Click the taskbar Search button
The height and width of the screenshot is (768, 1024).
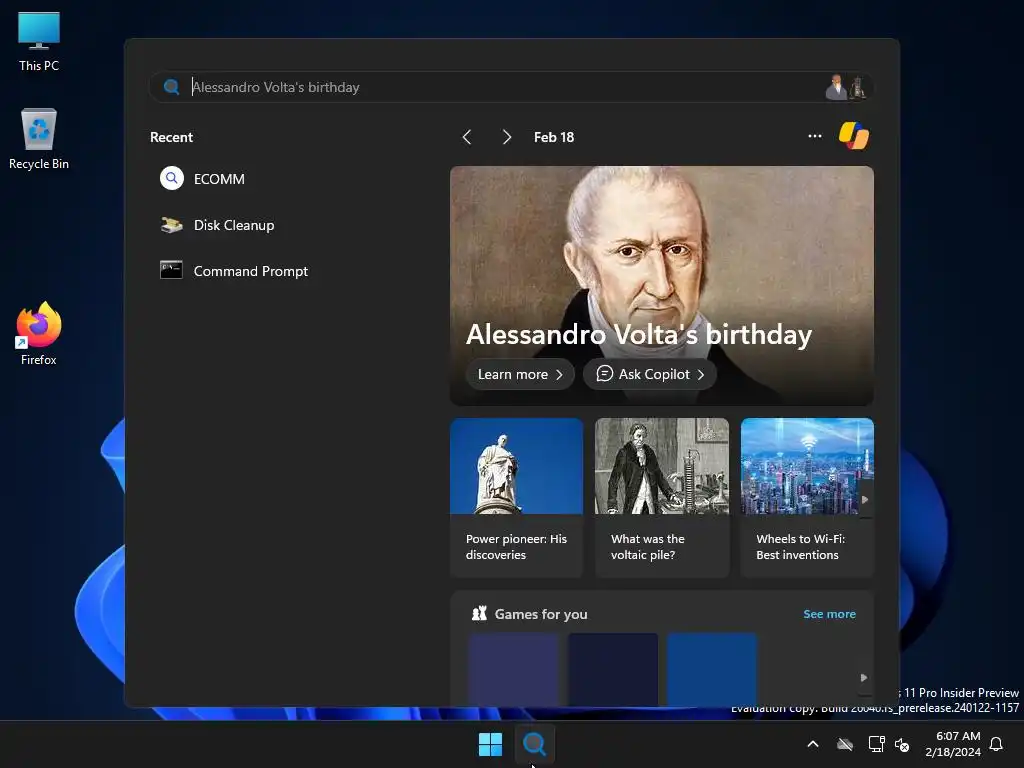click(x=534, y=744)
